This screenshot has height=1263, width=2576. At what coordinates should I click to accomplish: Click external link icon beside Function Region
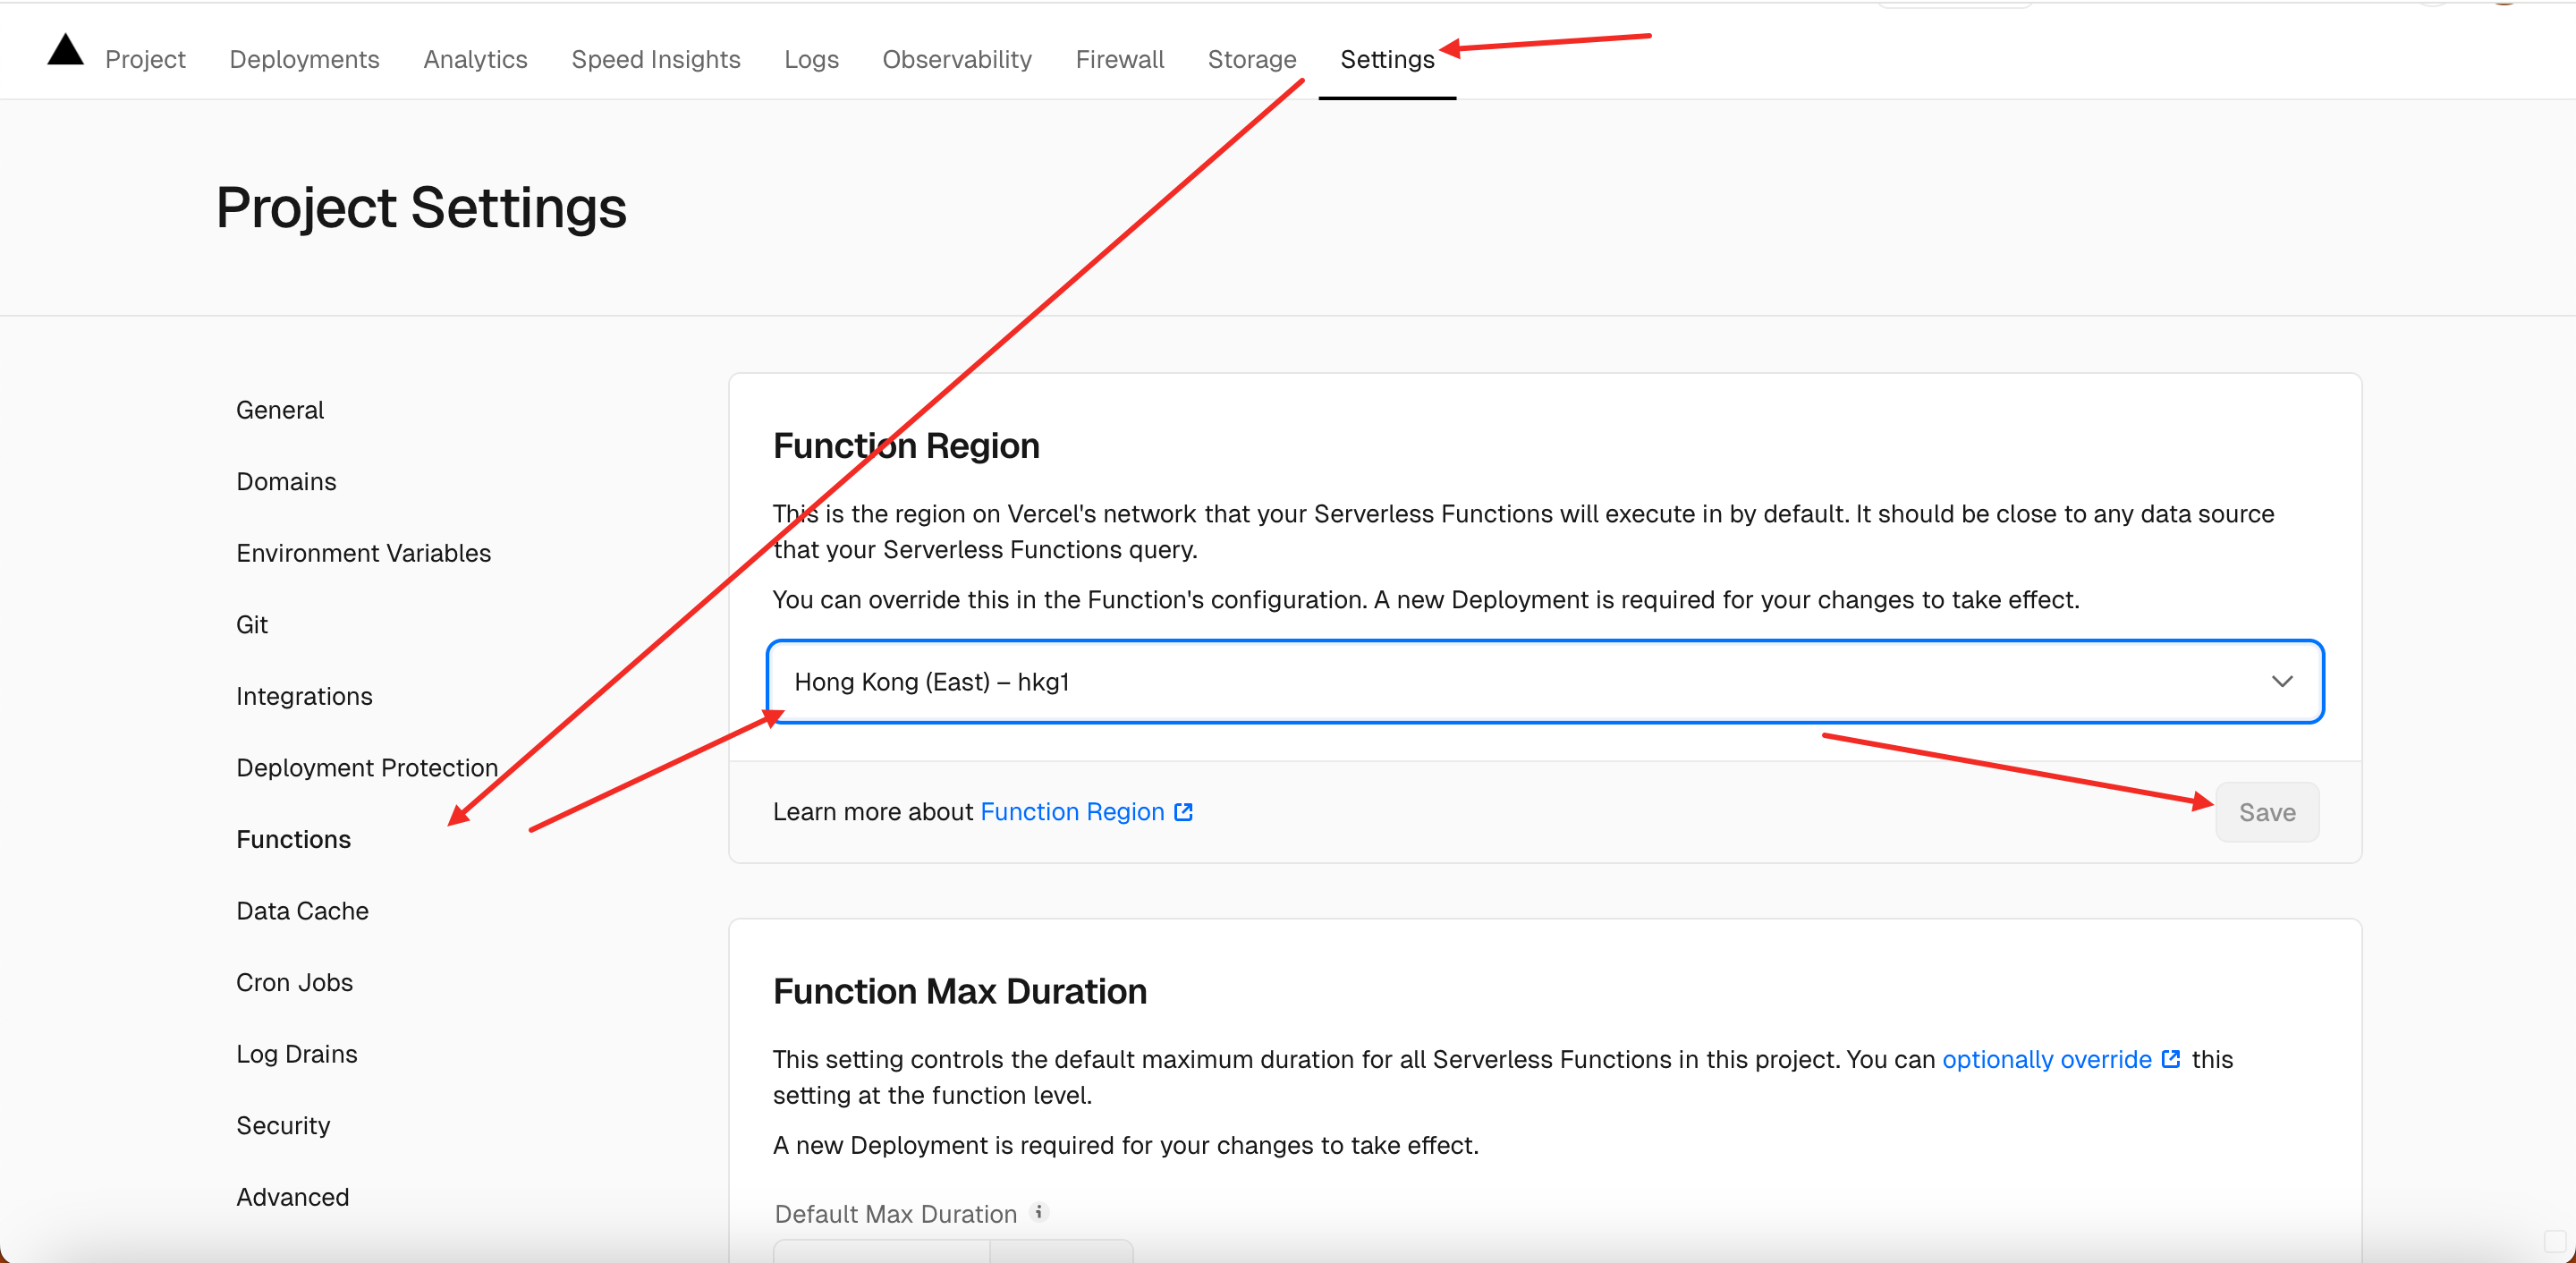[x=1184, y=812]
